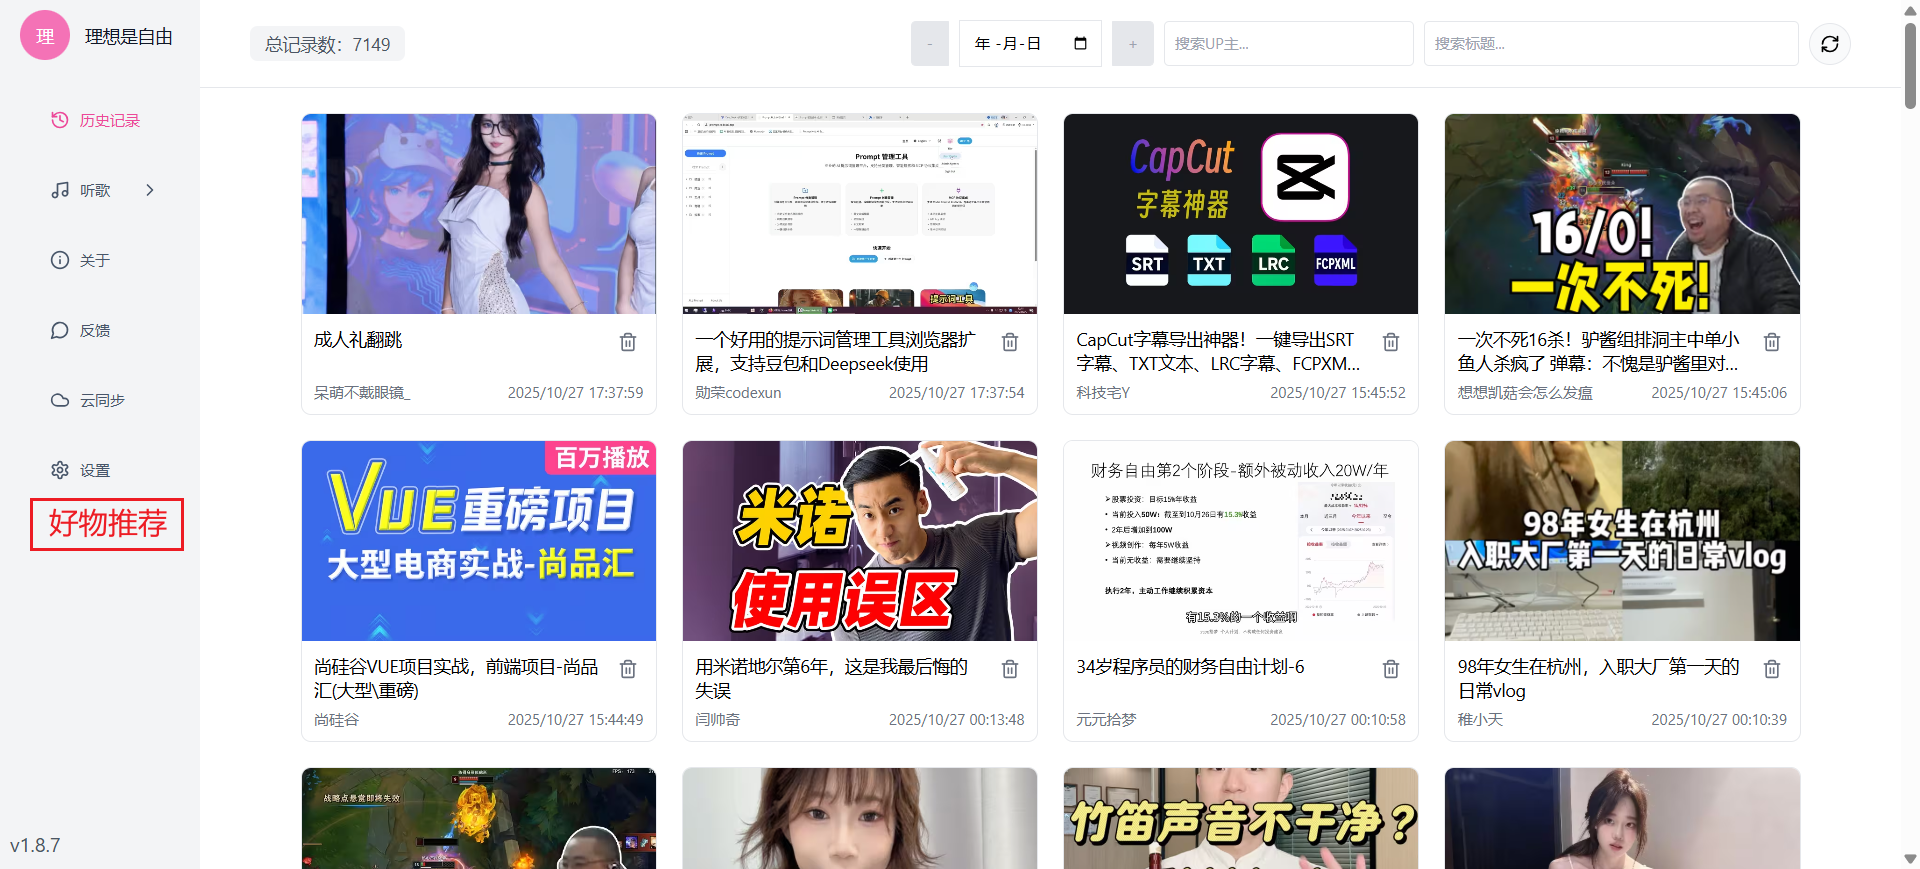Open 反馈 from the sidebar

click(94, 330)
